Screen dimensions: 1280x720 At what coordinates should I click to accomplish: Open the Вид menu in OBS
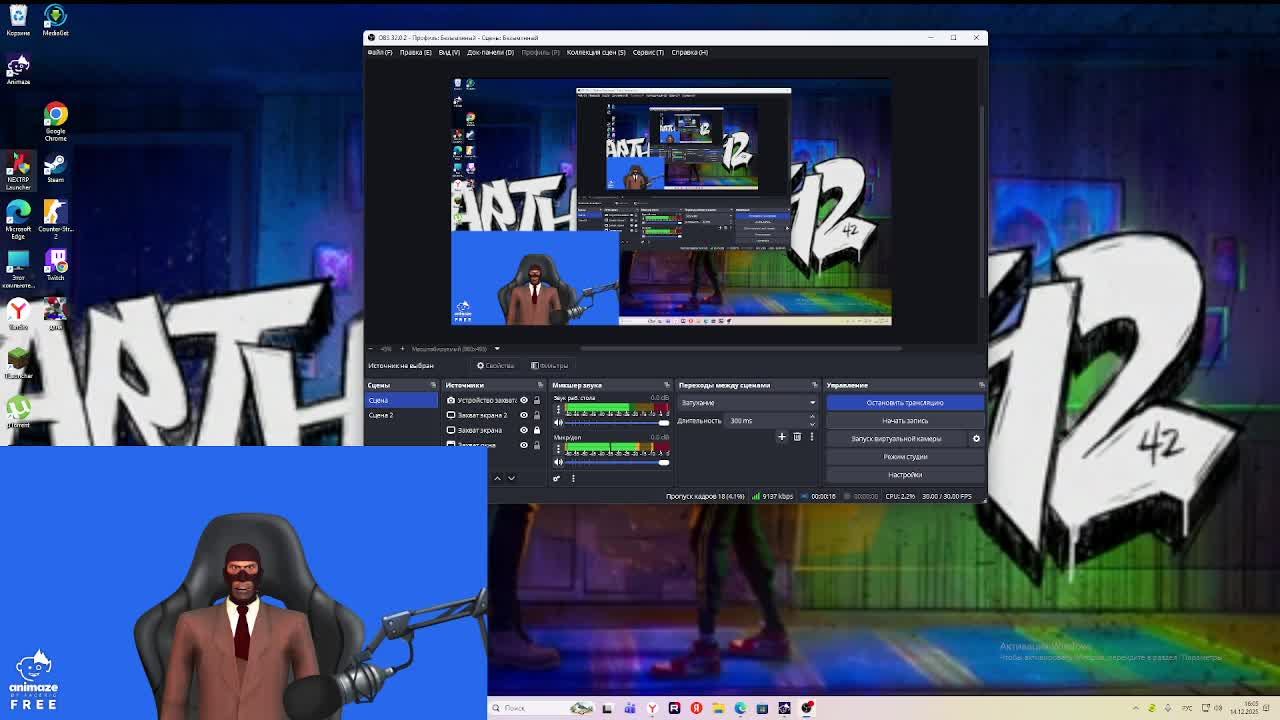click(x=449, y=52)
